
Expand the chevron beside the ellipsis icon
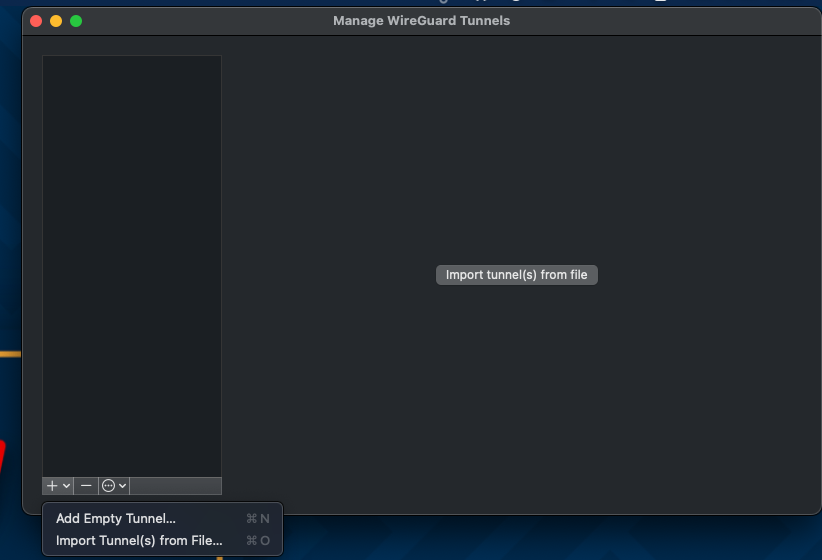[x=122, y=486]
